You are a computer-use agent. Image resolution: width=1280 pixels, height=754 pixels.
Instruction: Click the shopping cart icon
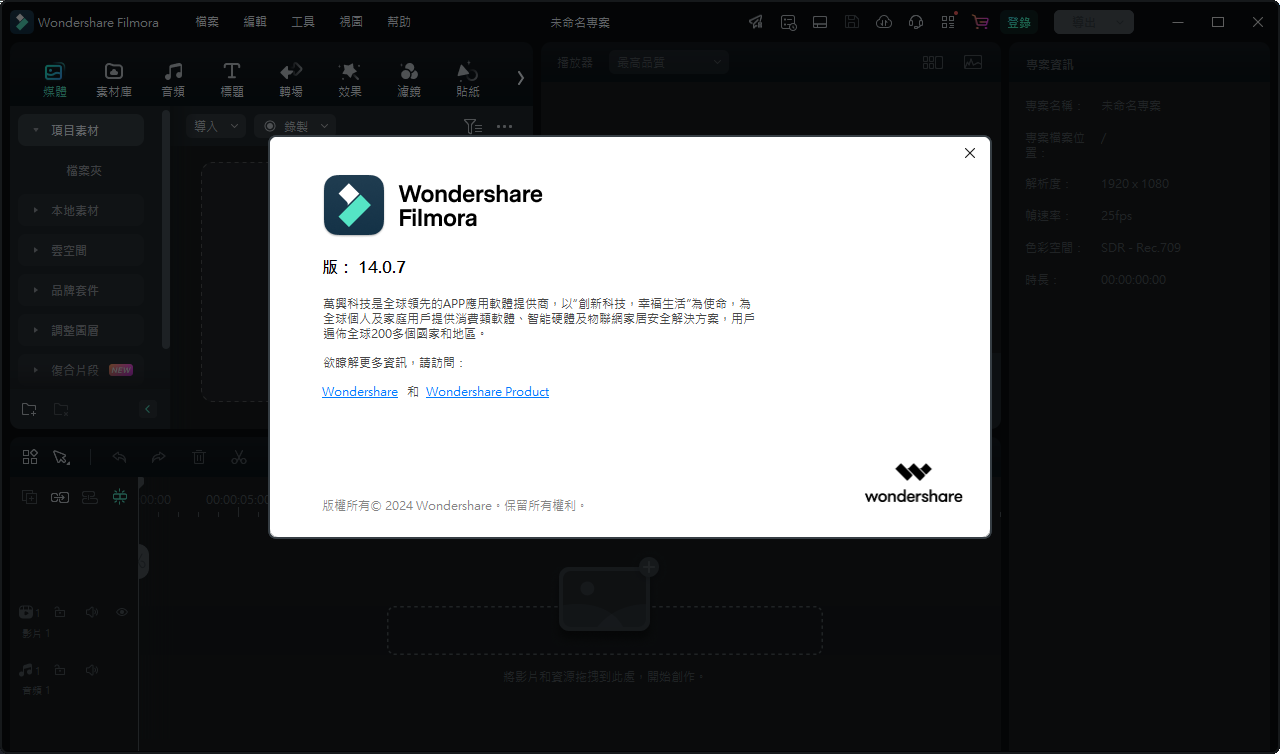point(980,22)
